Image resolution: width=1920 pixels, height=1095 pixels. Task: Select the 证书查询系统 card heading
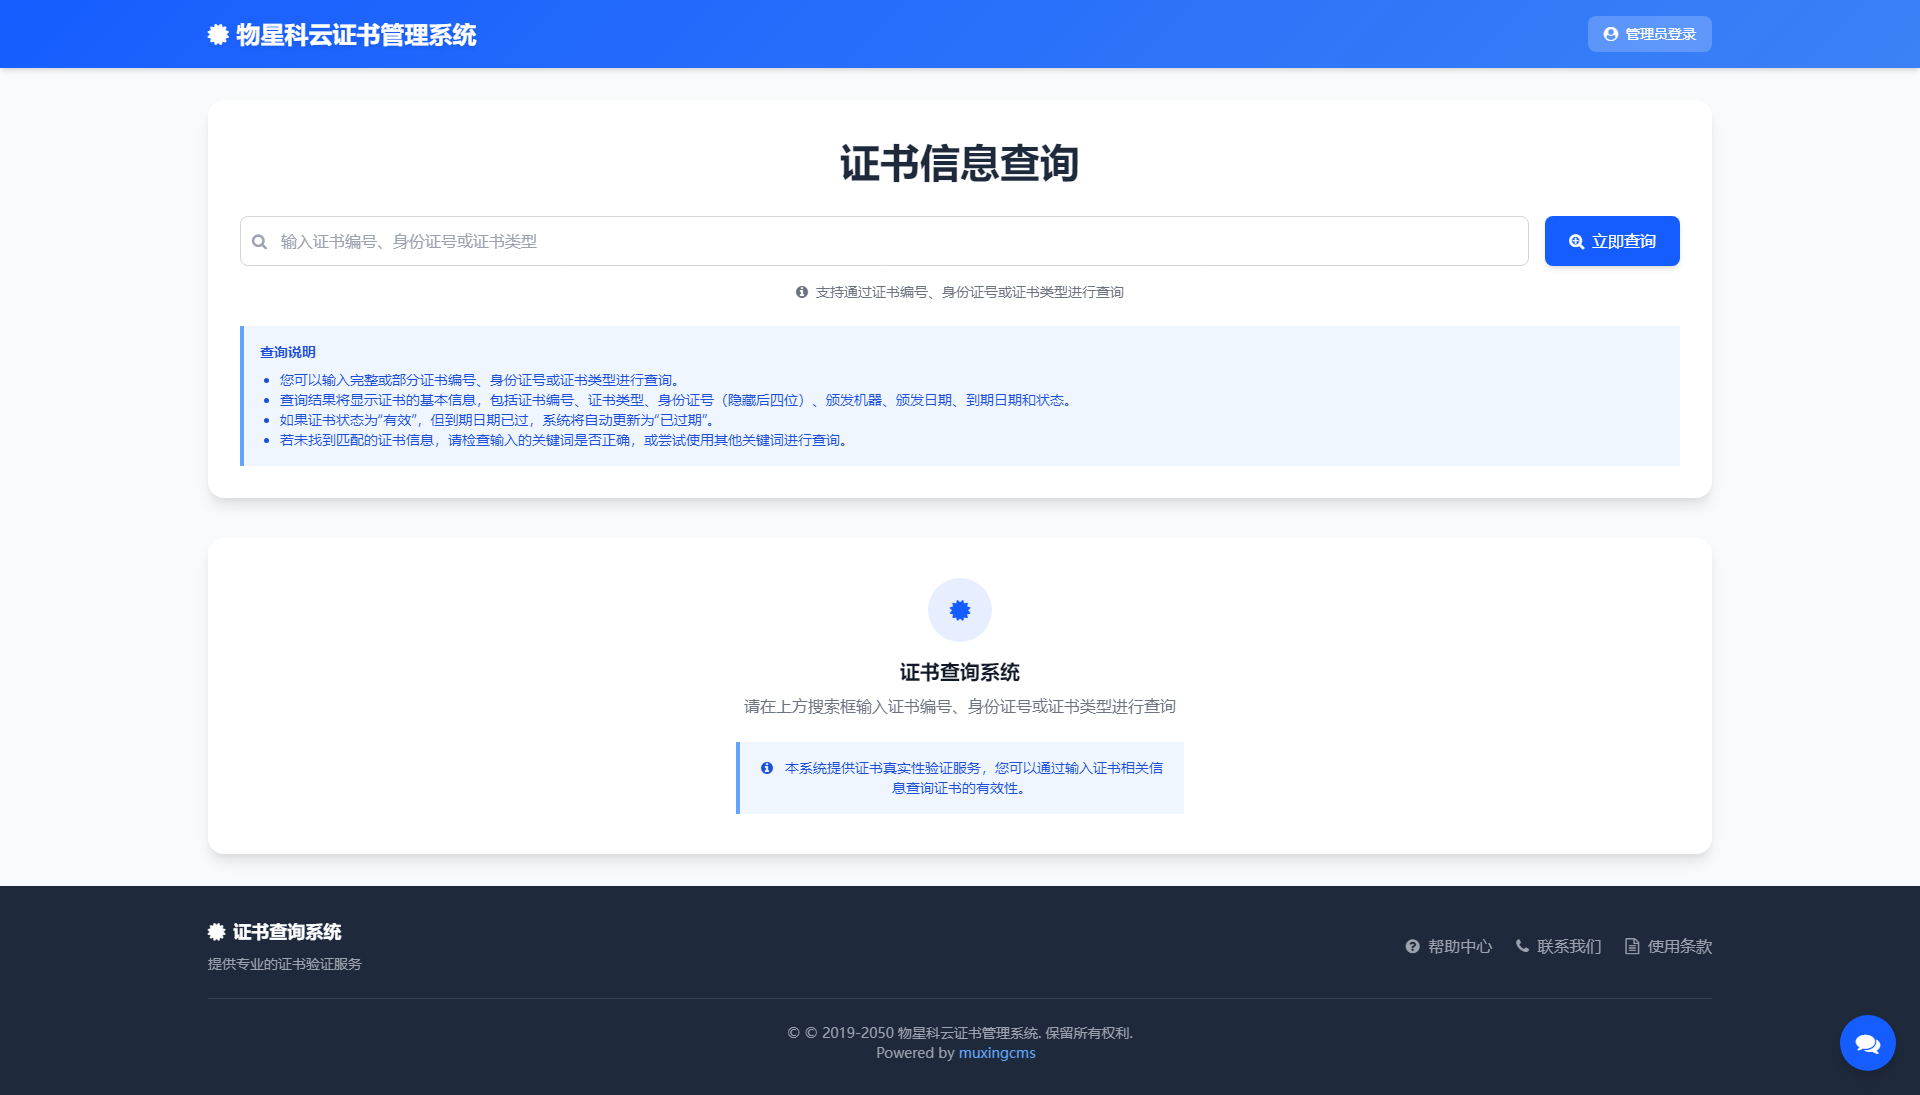pos(960,672)
